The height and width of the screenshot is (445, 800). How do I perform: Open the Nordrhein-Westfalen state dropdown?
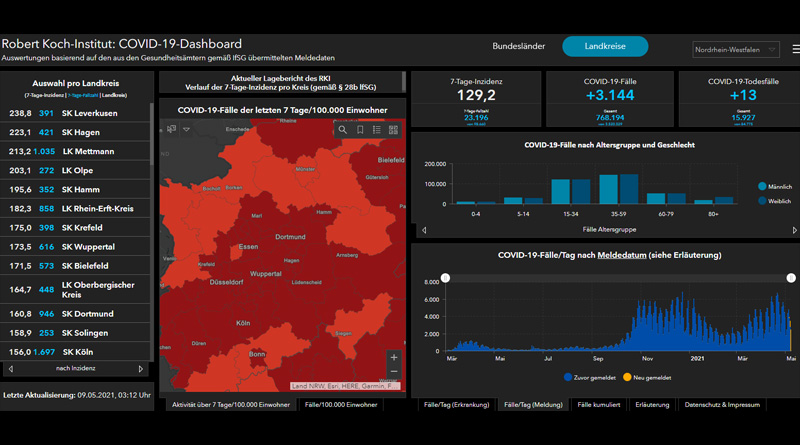(x=736, y=50)
